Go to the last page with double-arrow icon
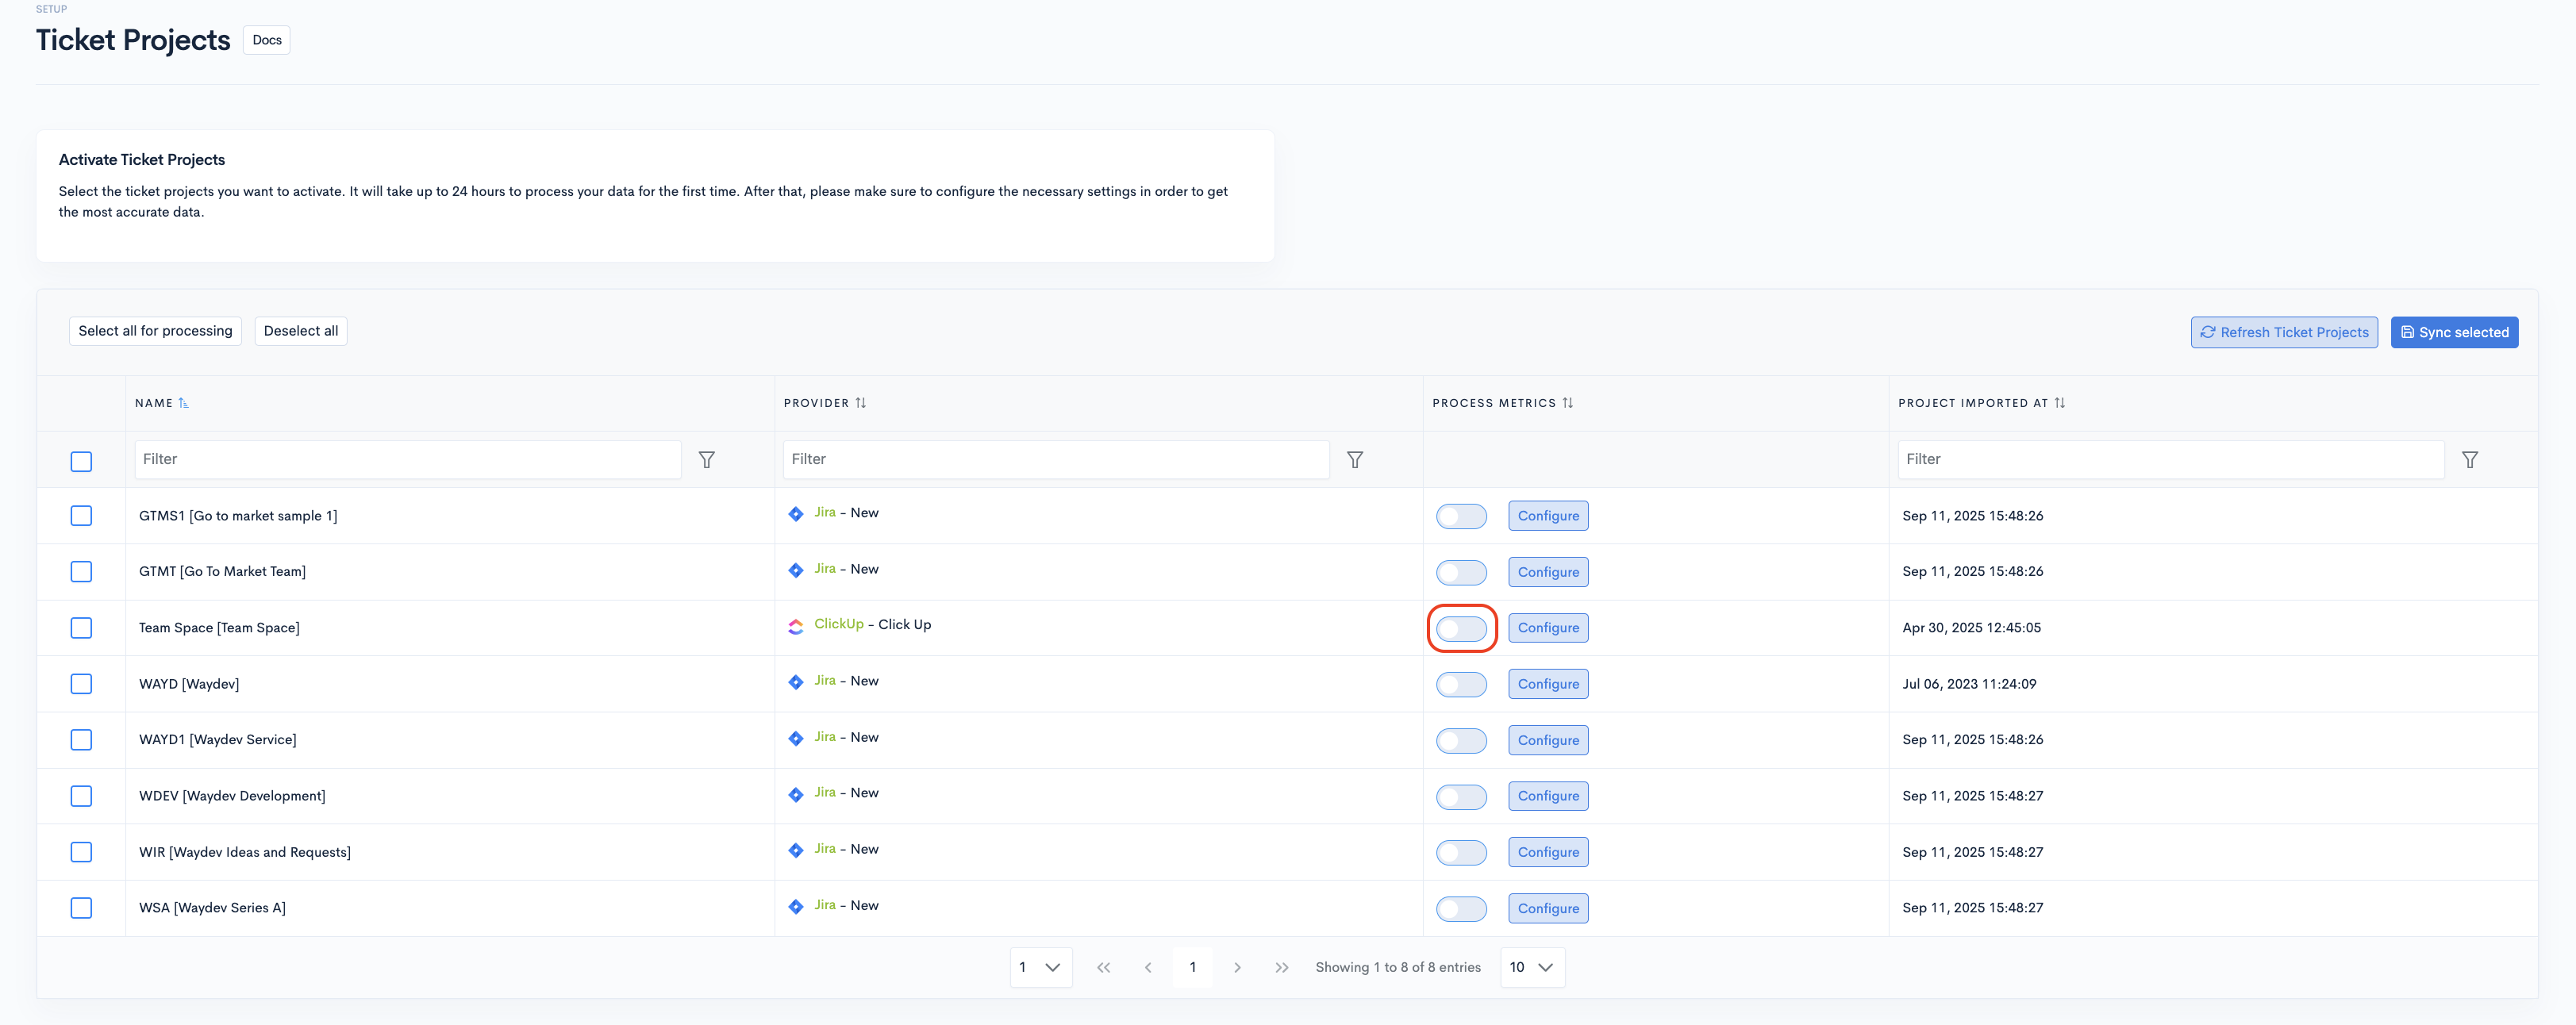 tap(1281, 968)
